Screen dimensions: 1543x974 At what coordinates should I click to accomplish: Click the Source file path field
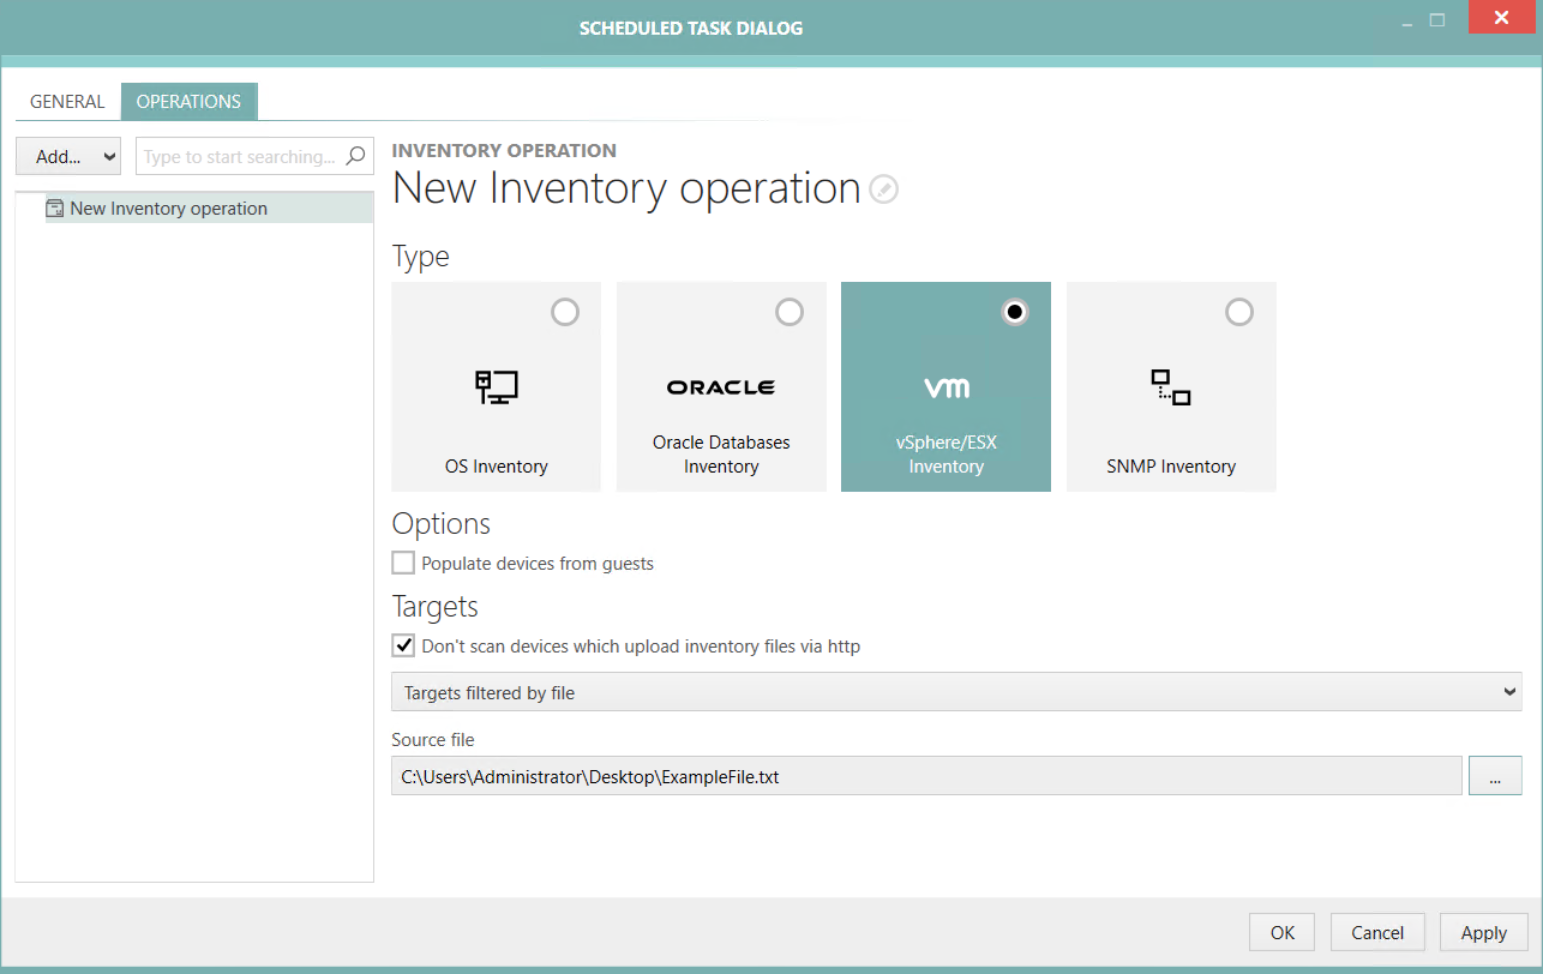[x=925, y=775]
